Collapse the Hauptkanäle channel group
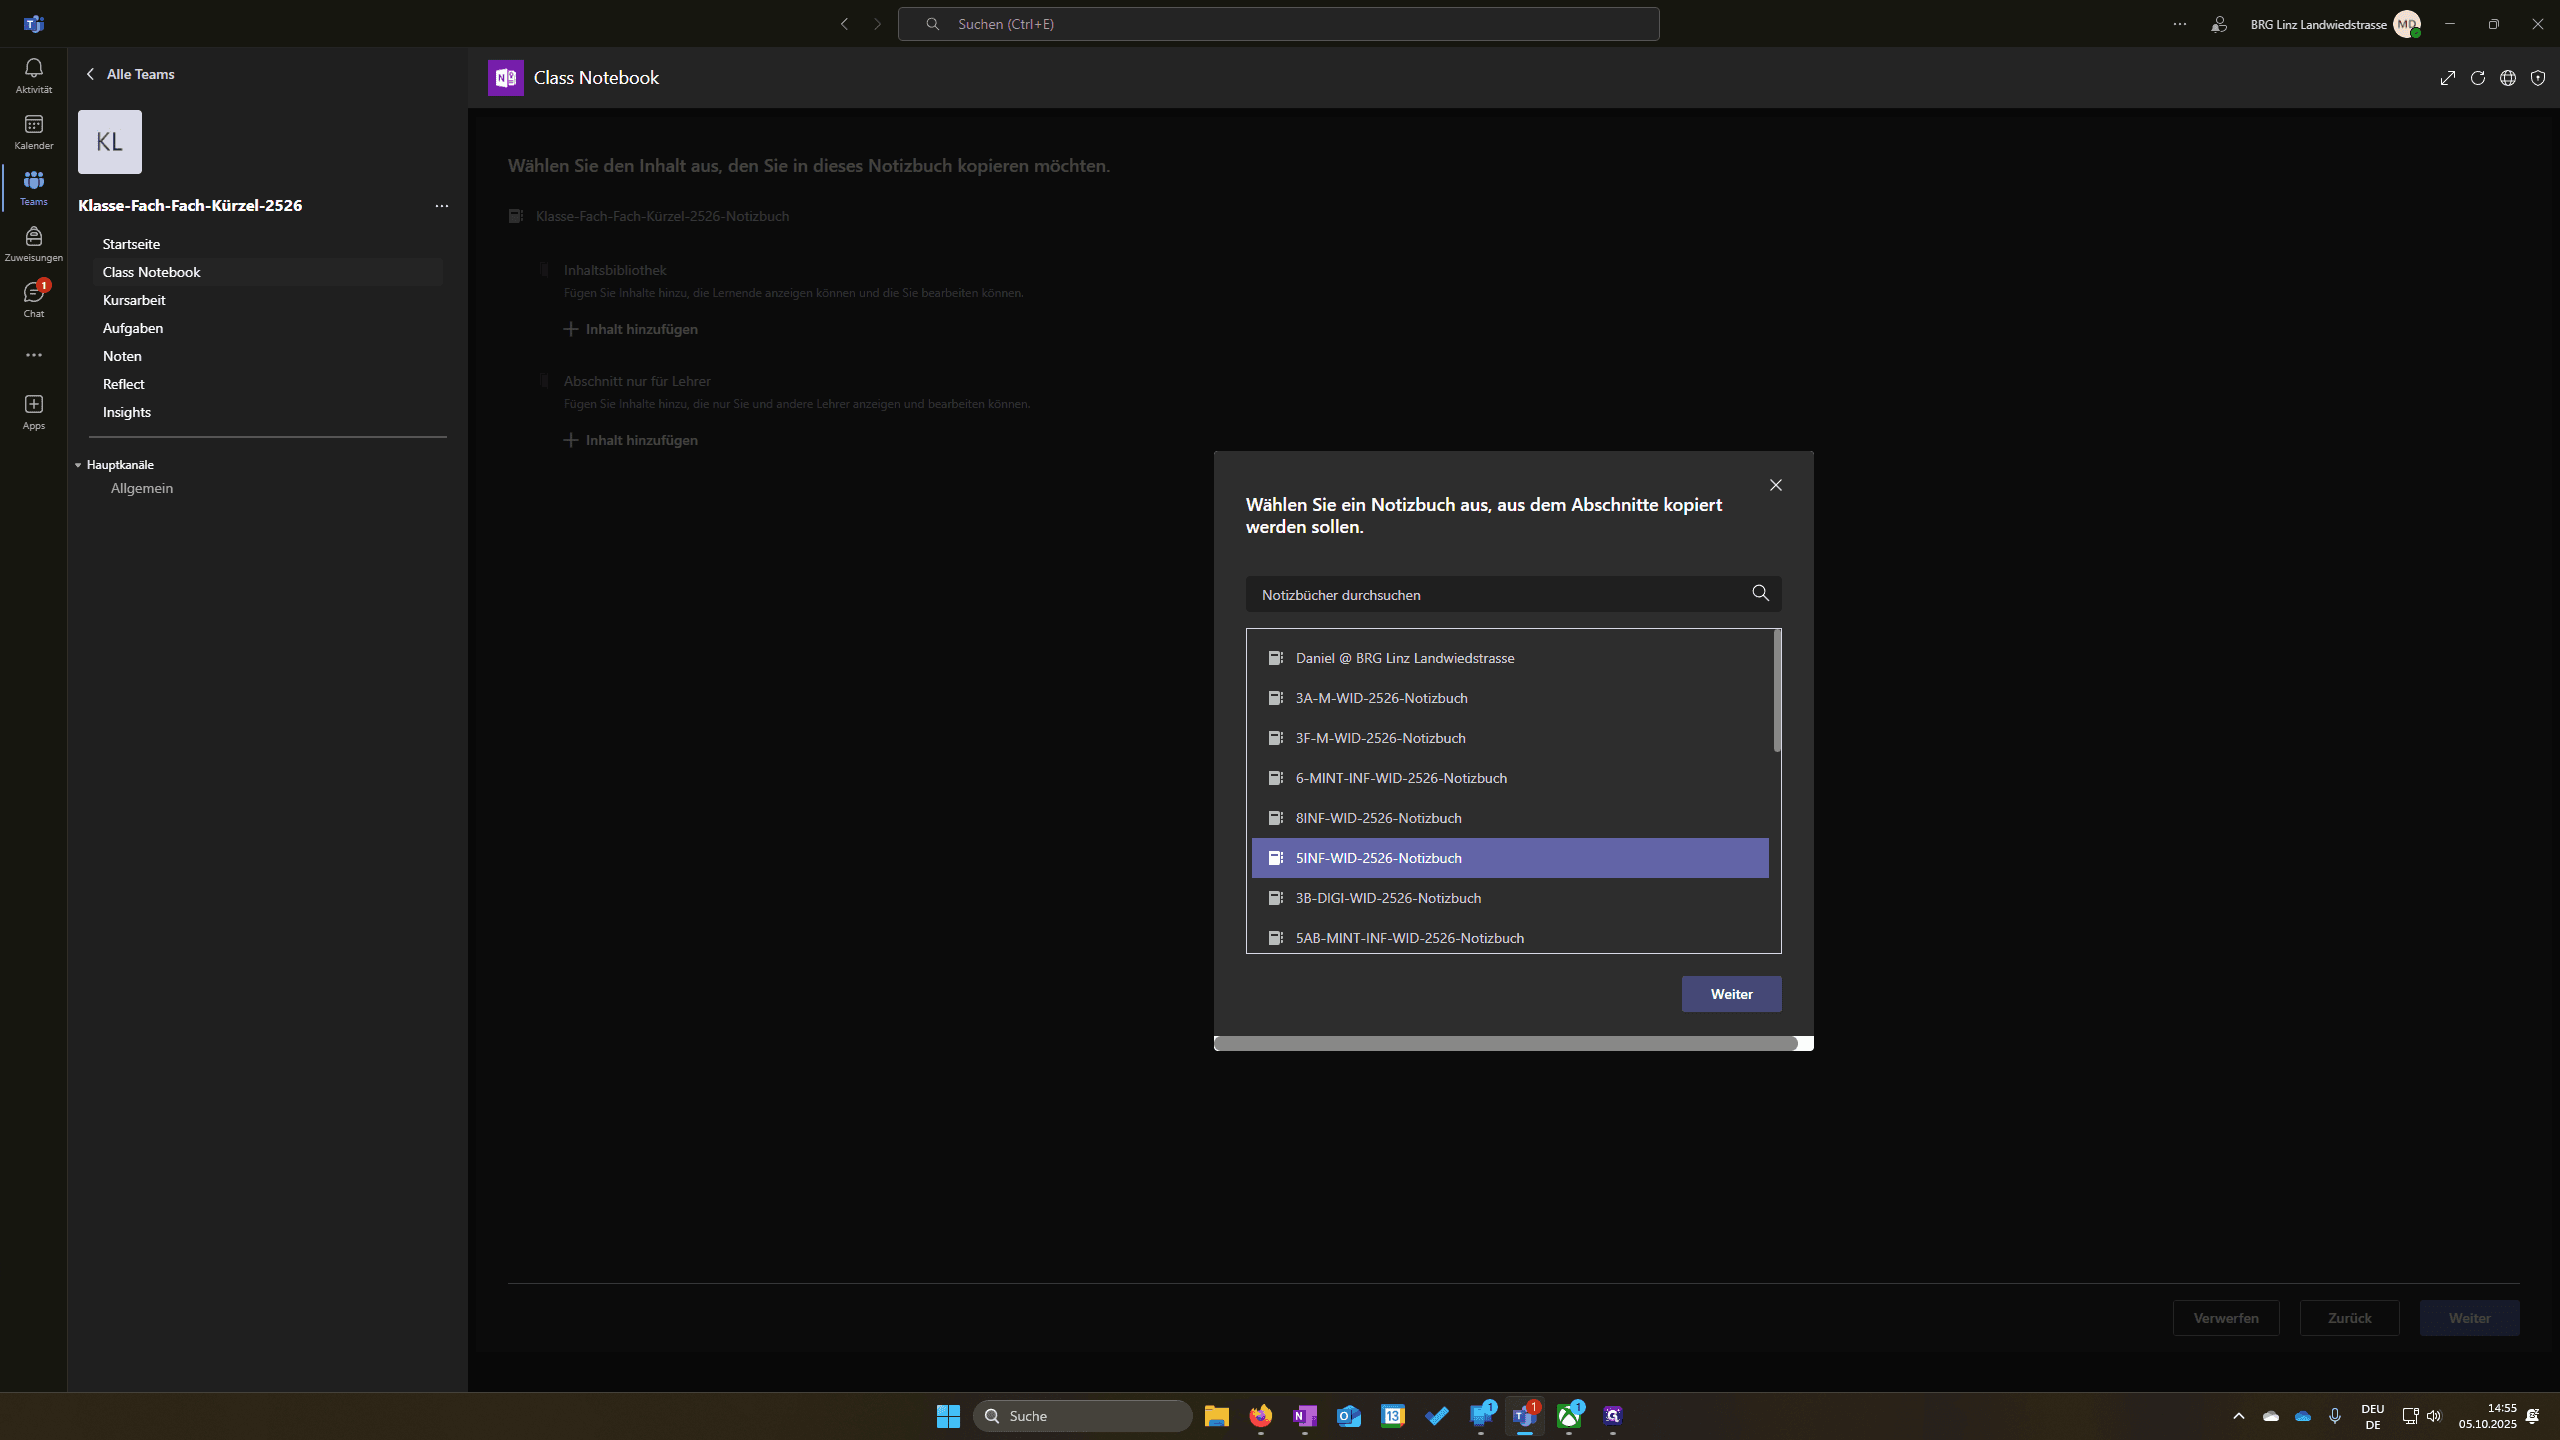The image size is (2560, 1440). coord(78,465)
